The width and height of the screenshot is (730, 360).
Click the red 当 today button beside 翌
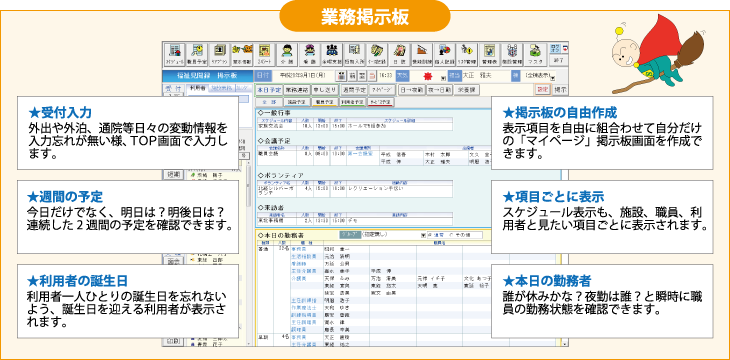[x=372, y=75]
